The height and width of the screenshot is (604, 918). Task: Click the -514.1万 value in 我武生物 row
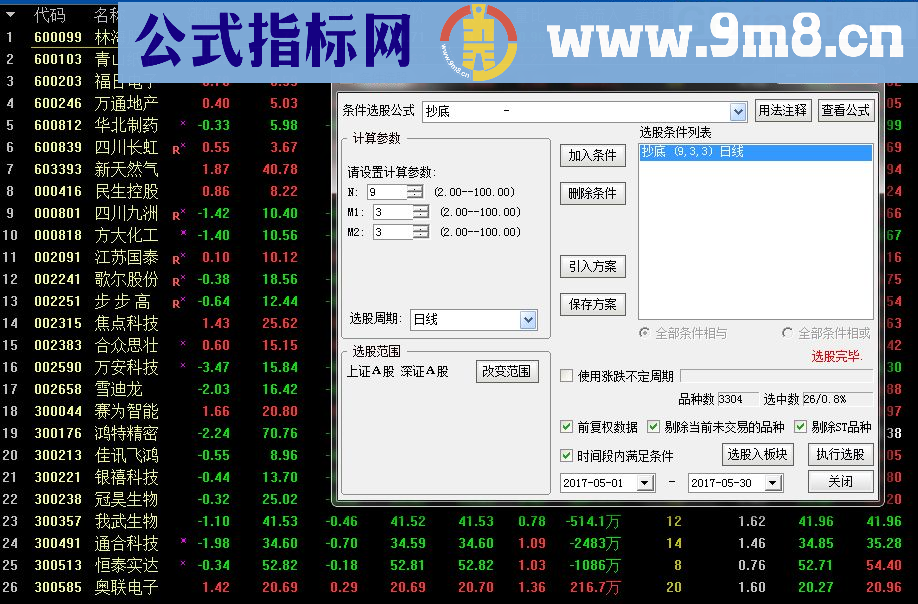[592, 521]
